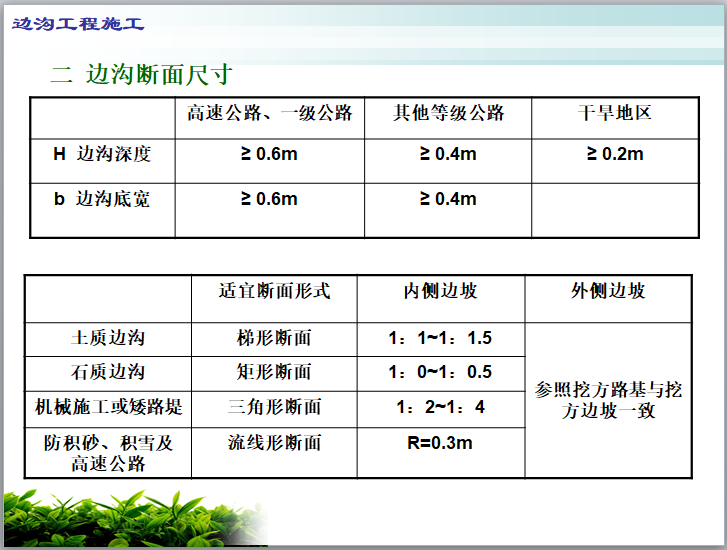
Task: Click the 外侧边坡 column header
Action: pyautogui.click(x=608, y=291)
